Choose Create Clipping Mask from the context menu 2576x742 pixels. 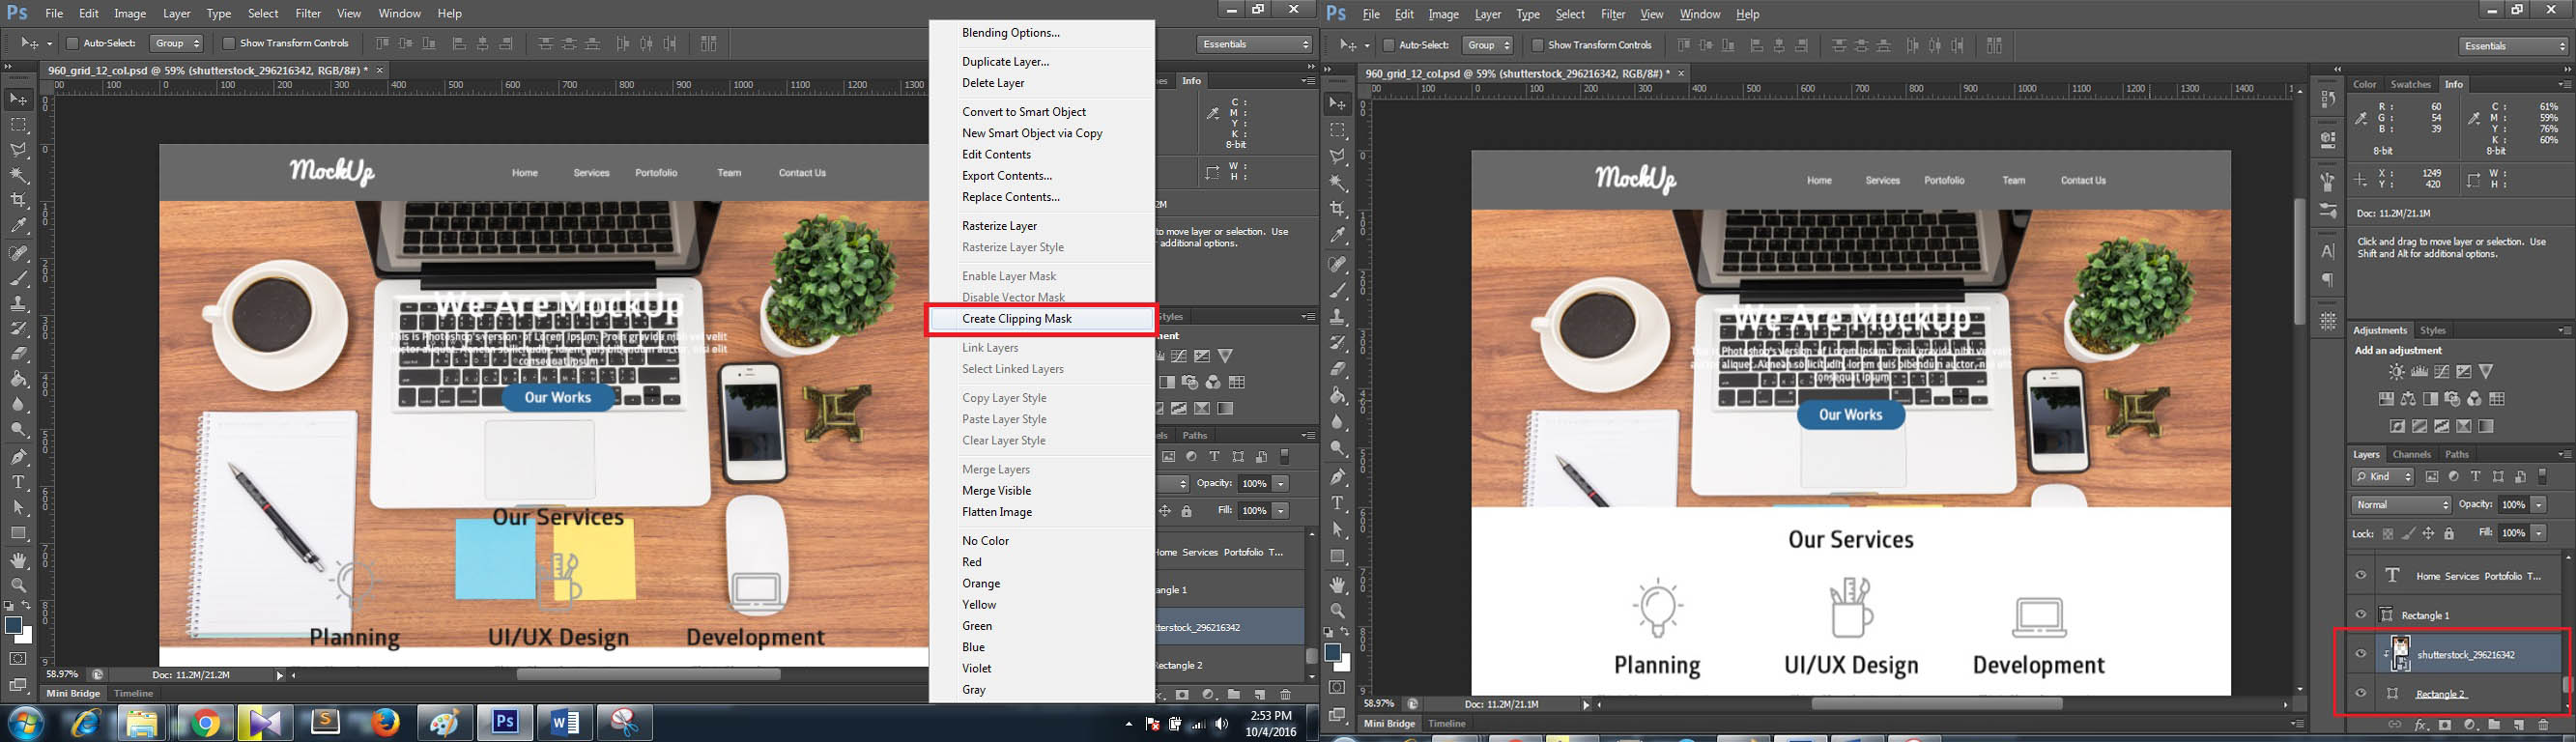(x=1016, y=319)
